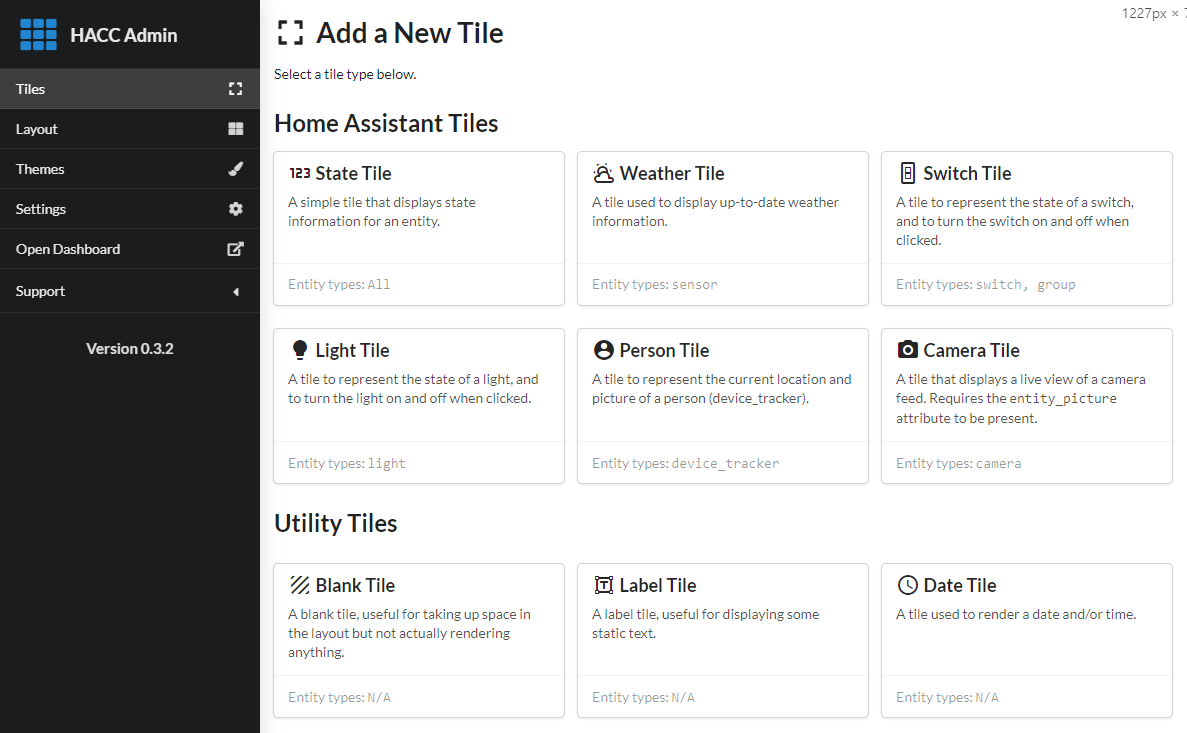Screen dimensions: 1187x733
Task: Click the Settings gear icon
Action: (236, 209)
